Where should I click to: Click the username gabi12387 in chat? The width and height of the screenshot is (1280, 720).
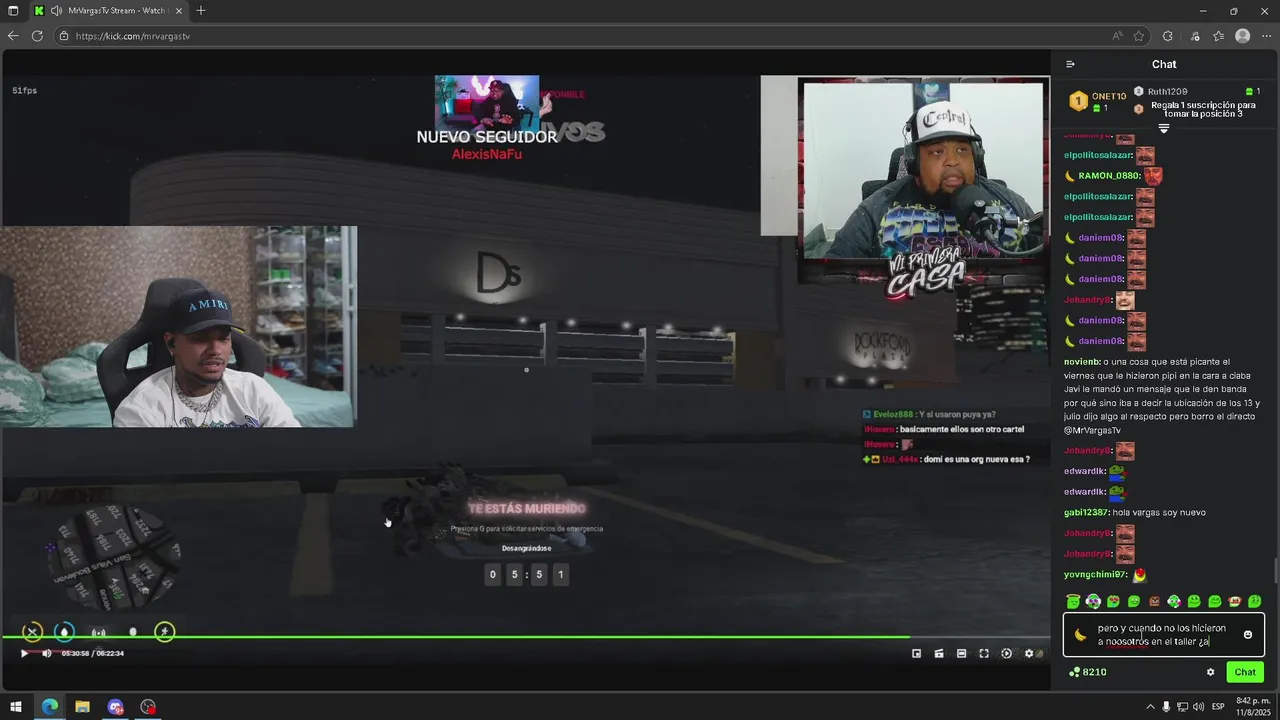click(1086, 513)
